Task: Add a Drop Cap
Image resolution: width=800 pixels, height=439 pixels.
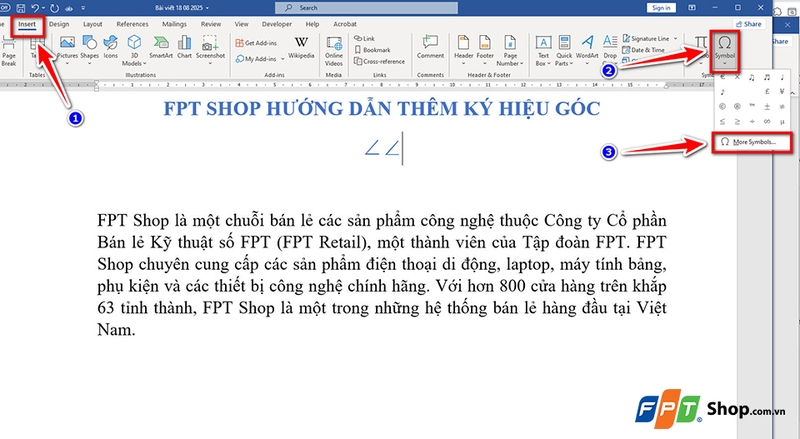Action: coord(610,48)
